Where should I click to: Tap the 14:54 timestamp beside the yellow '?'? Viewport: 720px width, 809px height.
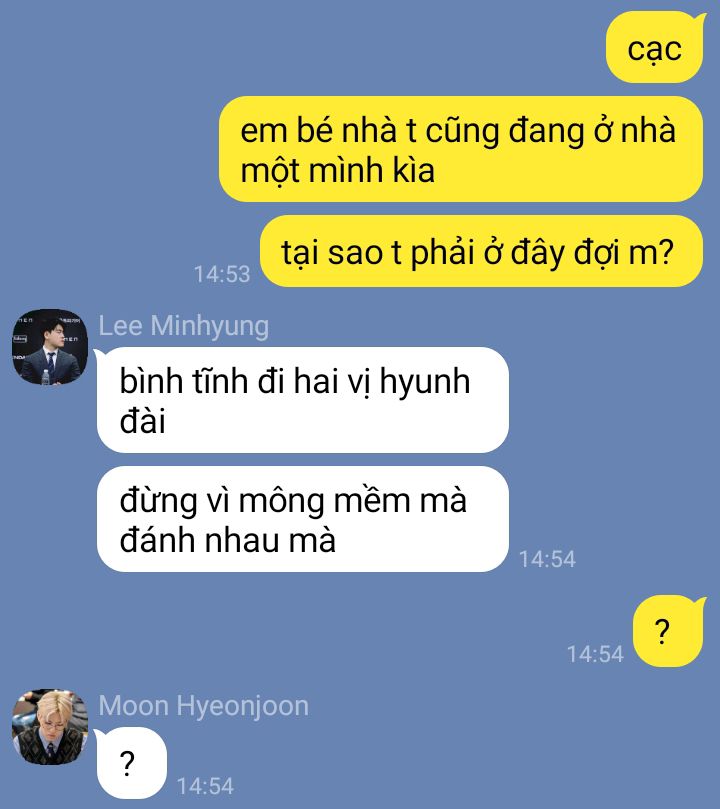coord(595,654)
